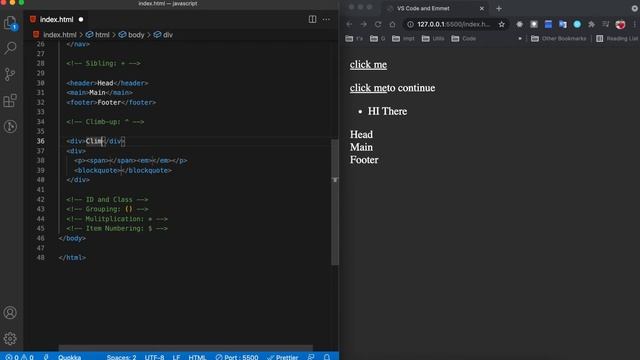Open the translate extension icon
Viewport: 640px width, 360px height.
pyautogui.click(x=563, y=24)
